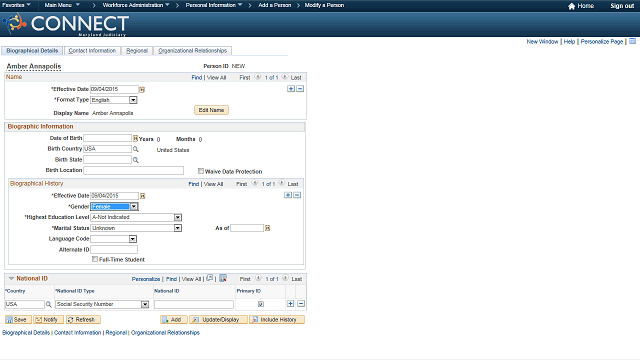Screen dimensions: 640x360
Task: Click into Alternate ID field
Action: 114,249
